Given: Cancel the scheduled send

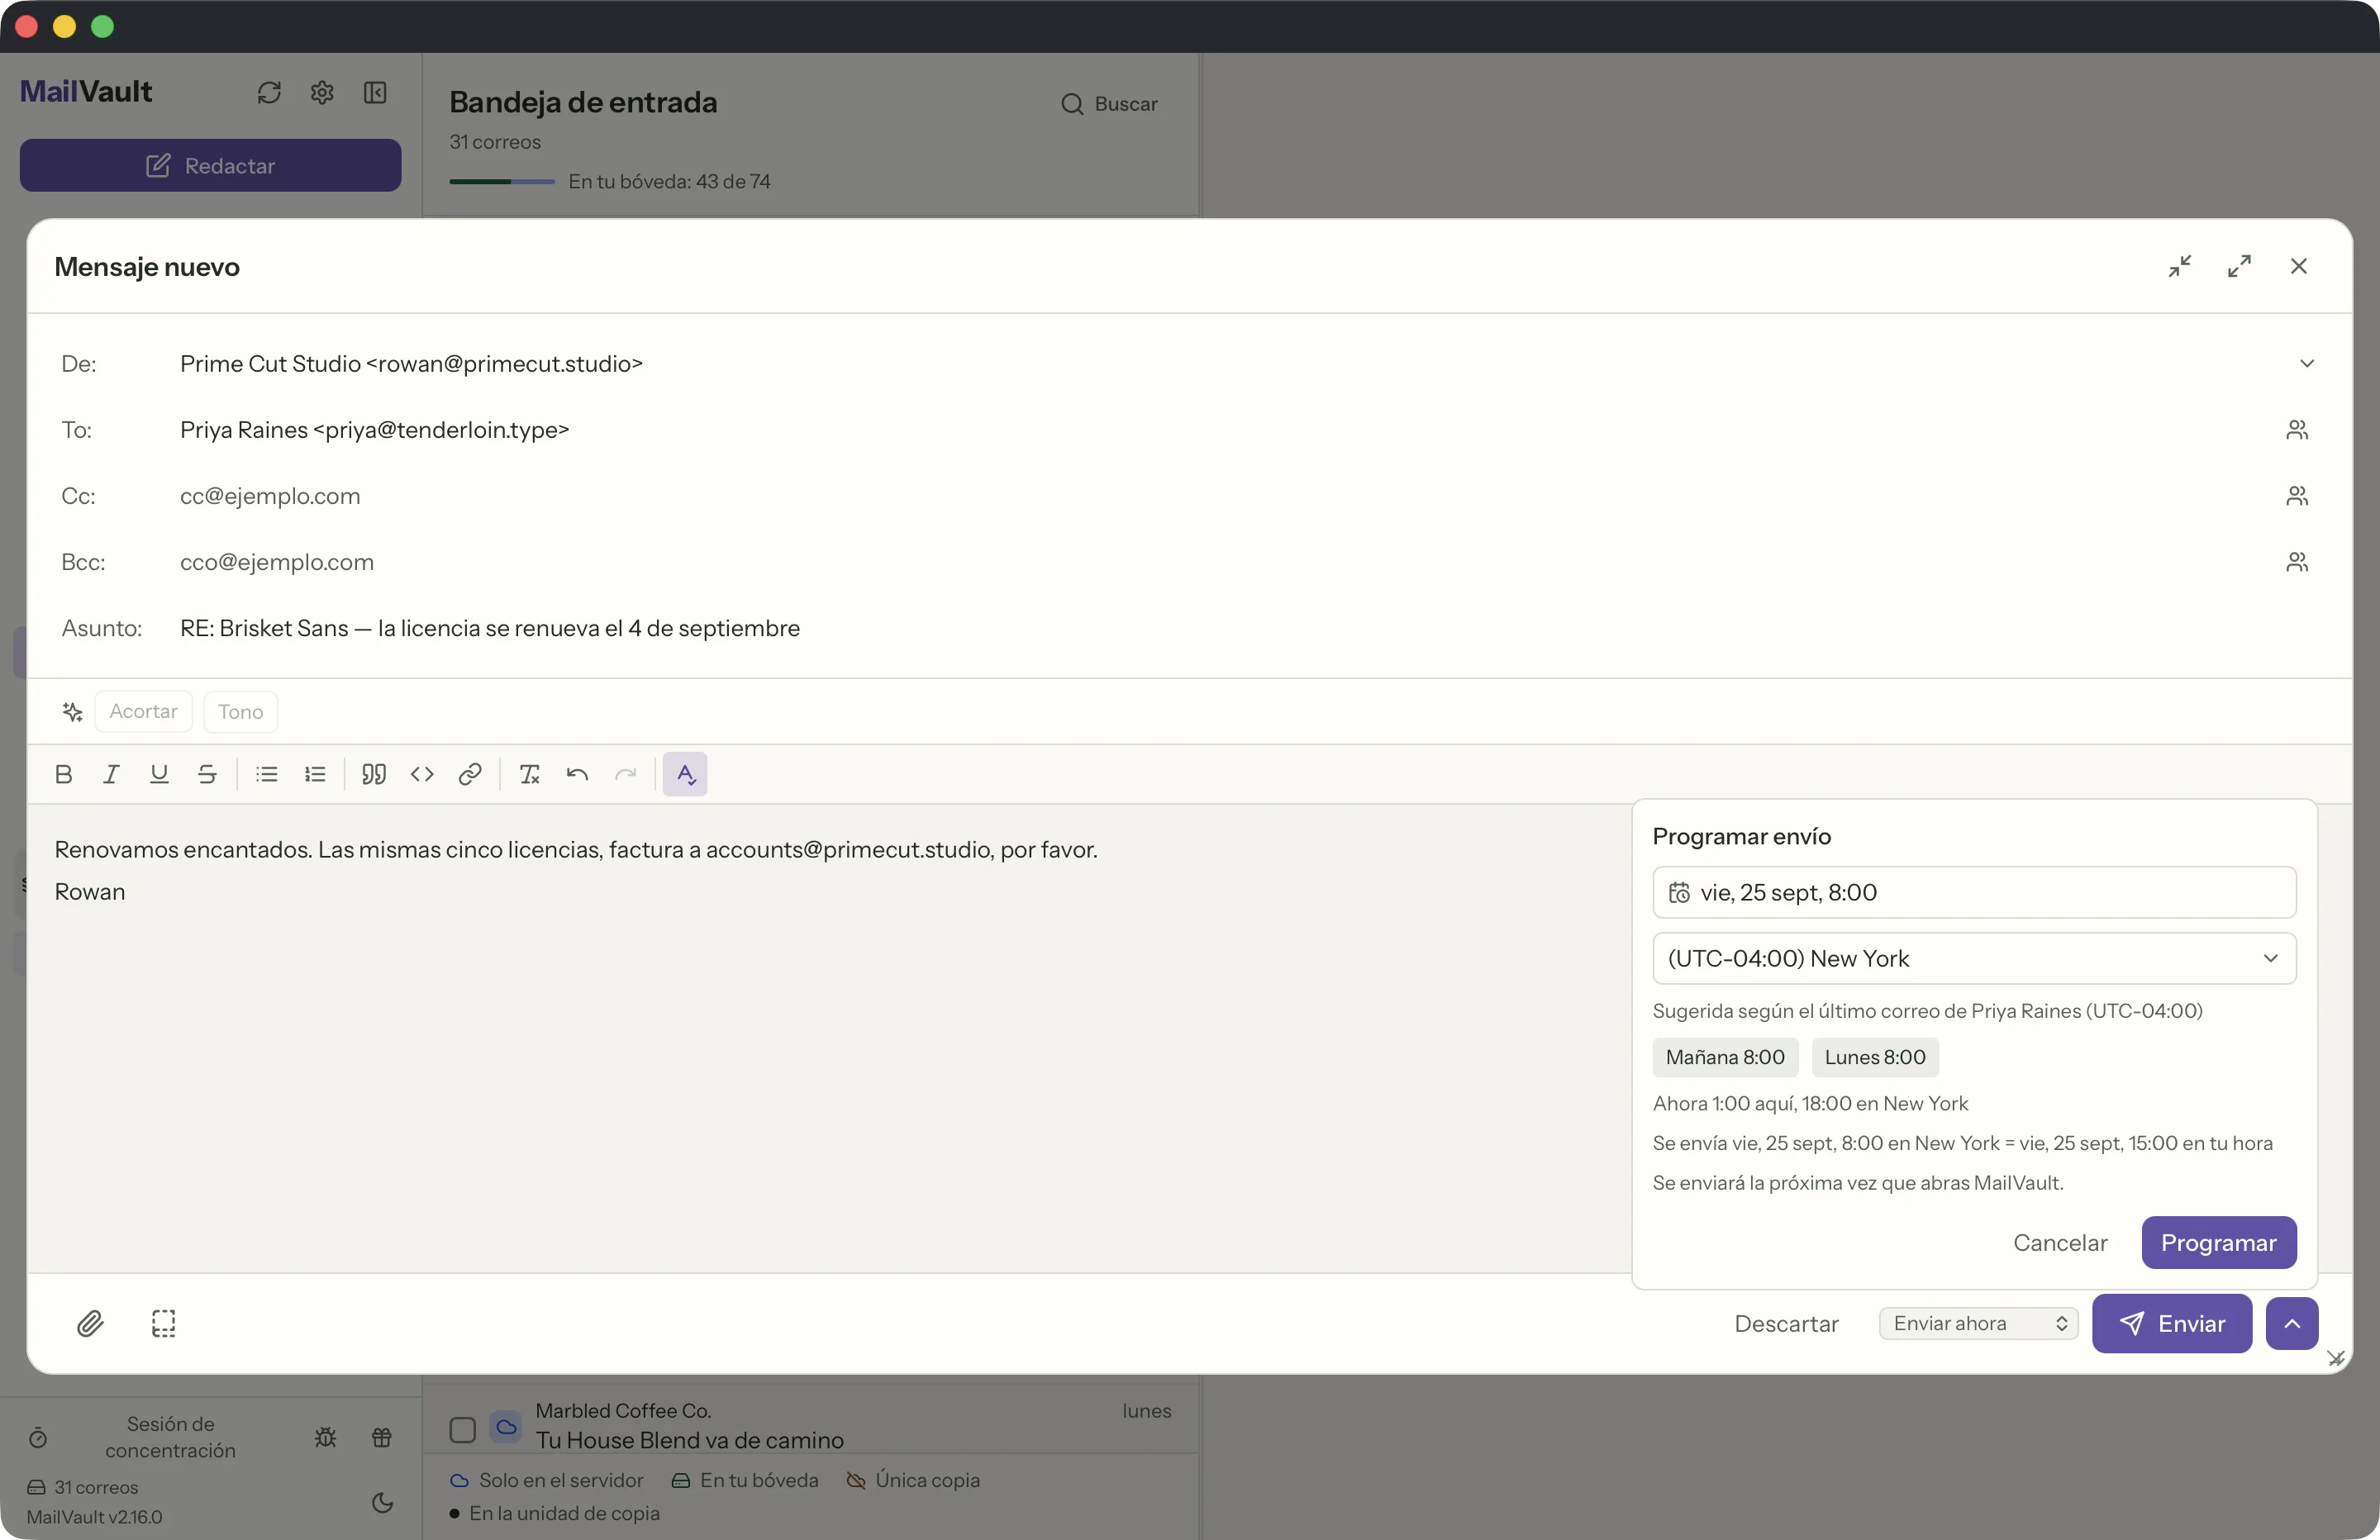Looking at the screenshot, I should (x=2060, y=1243).
